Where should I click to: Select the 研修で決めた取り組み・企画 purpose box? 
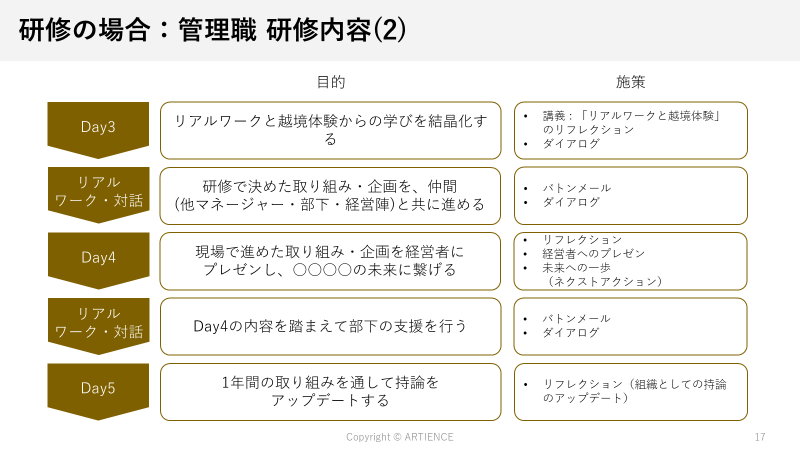[x=331, y=195]
